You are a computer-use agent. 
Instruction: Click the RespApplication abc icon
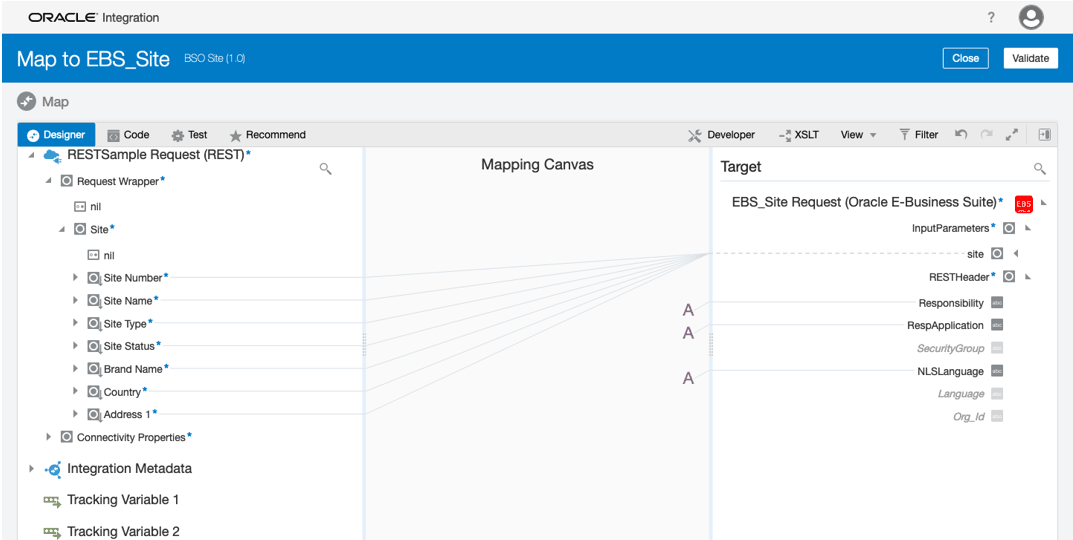coord(997,325)
